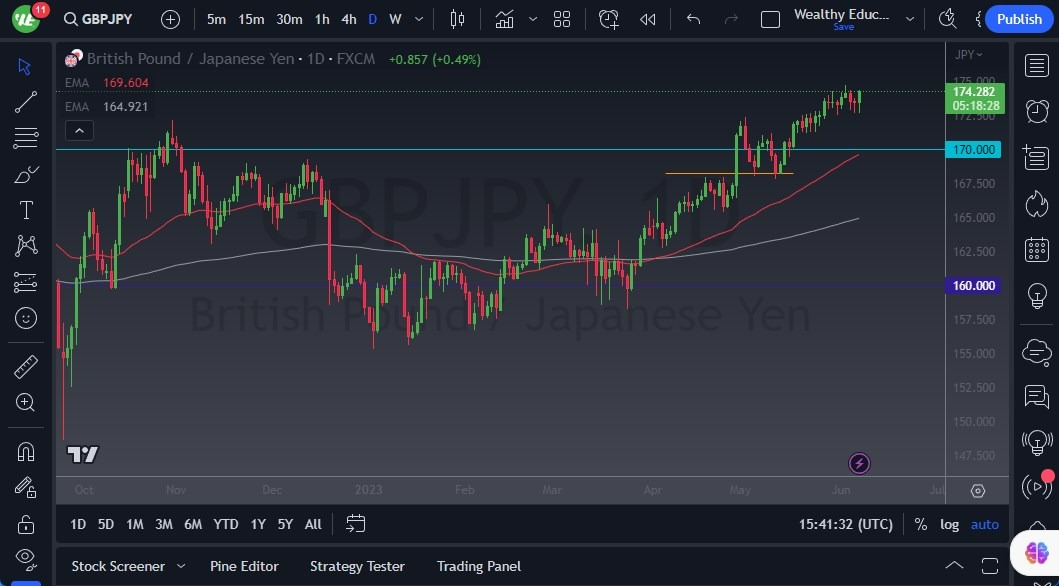This screenshot has height=586, width=1059.
Task: Click the Publish button
Action: pos(1018,19)
